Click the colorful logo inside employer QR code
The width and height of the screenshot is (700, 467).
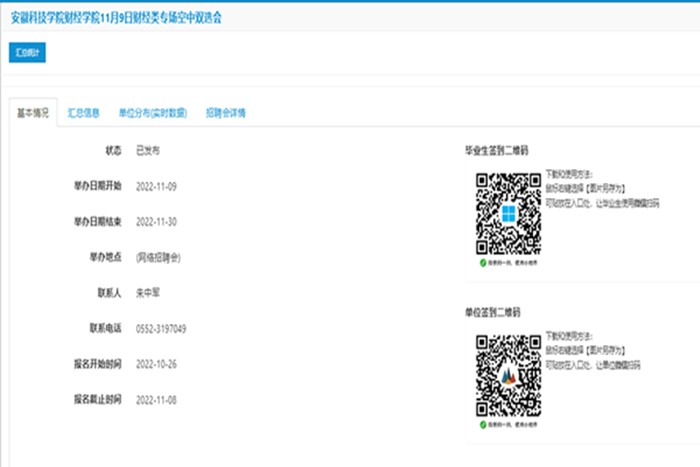coord(507,374)
